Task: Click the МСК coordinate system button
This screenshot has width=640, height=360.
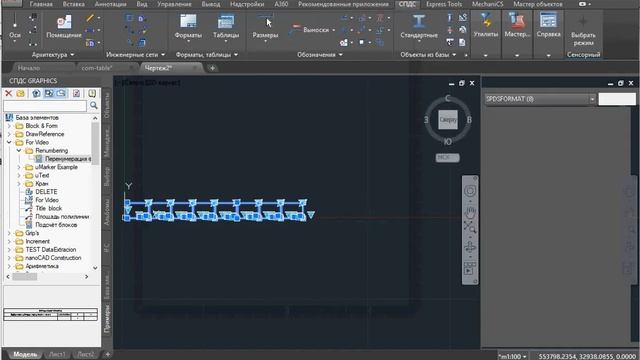Action: [447, 157]
